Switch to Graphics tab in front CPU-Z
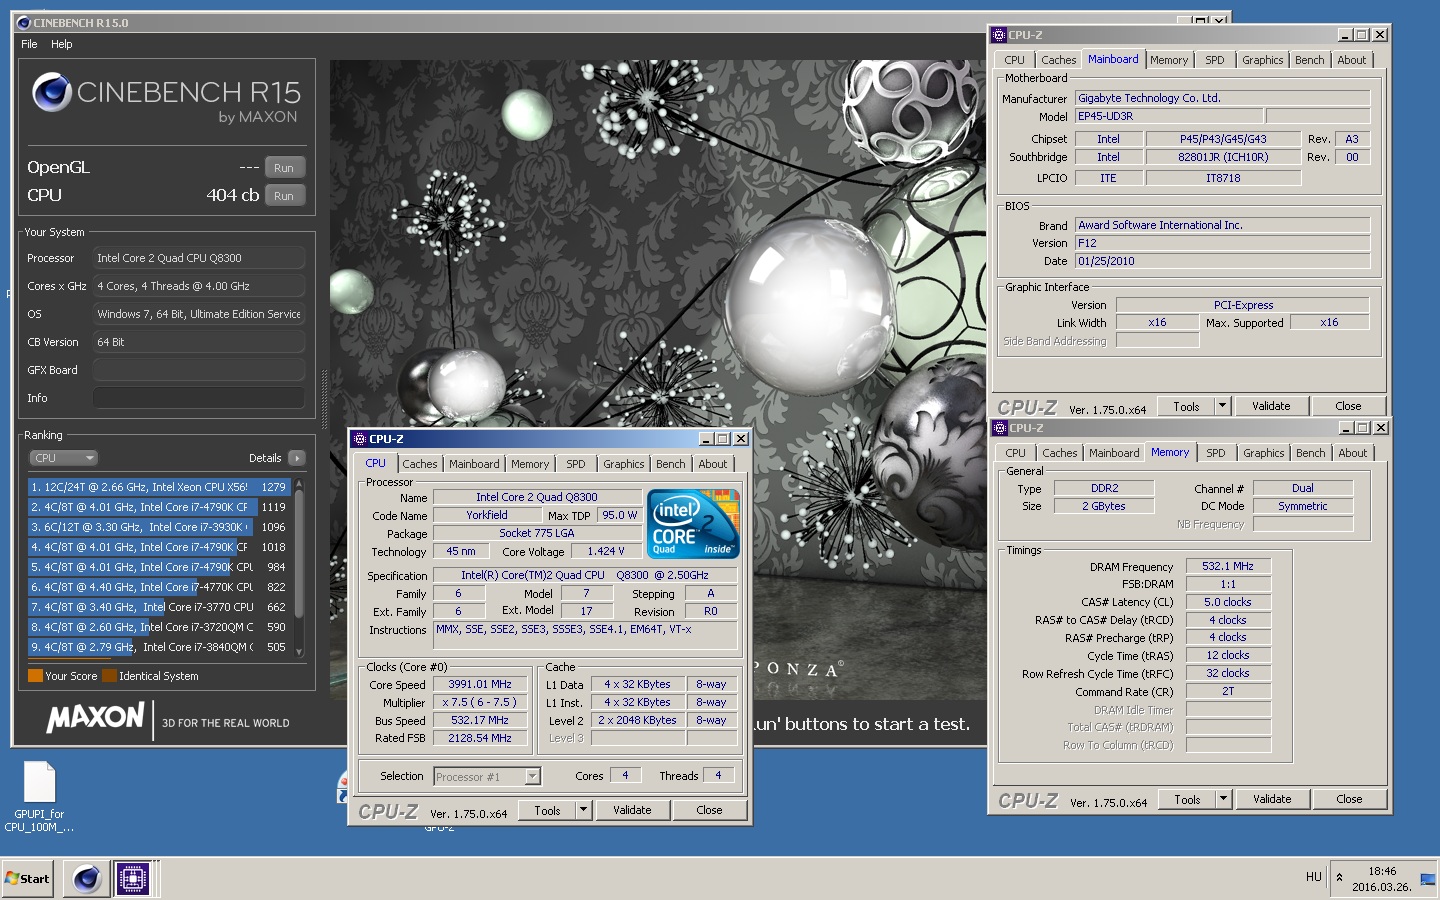The image size is (1440, 900). tap(624, 464)
